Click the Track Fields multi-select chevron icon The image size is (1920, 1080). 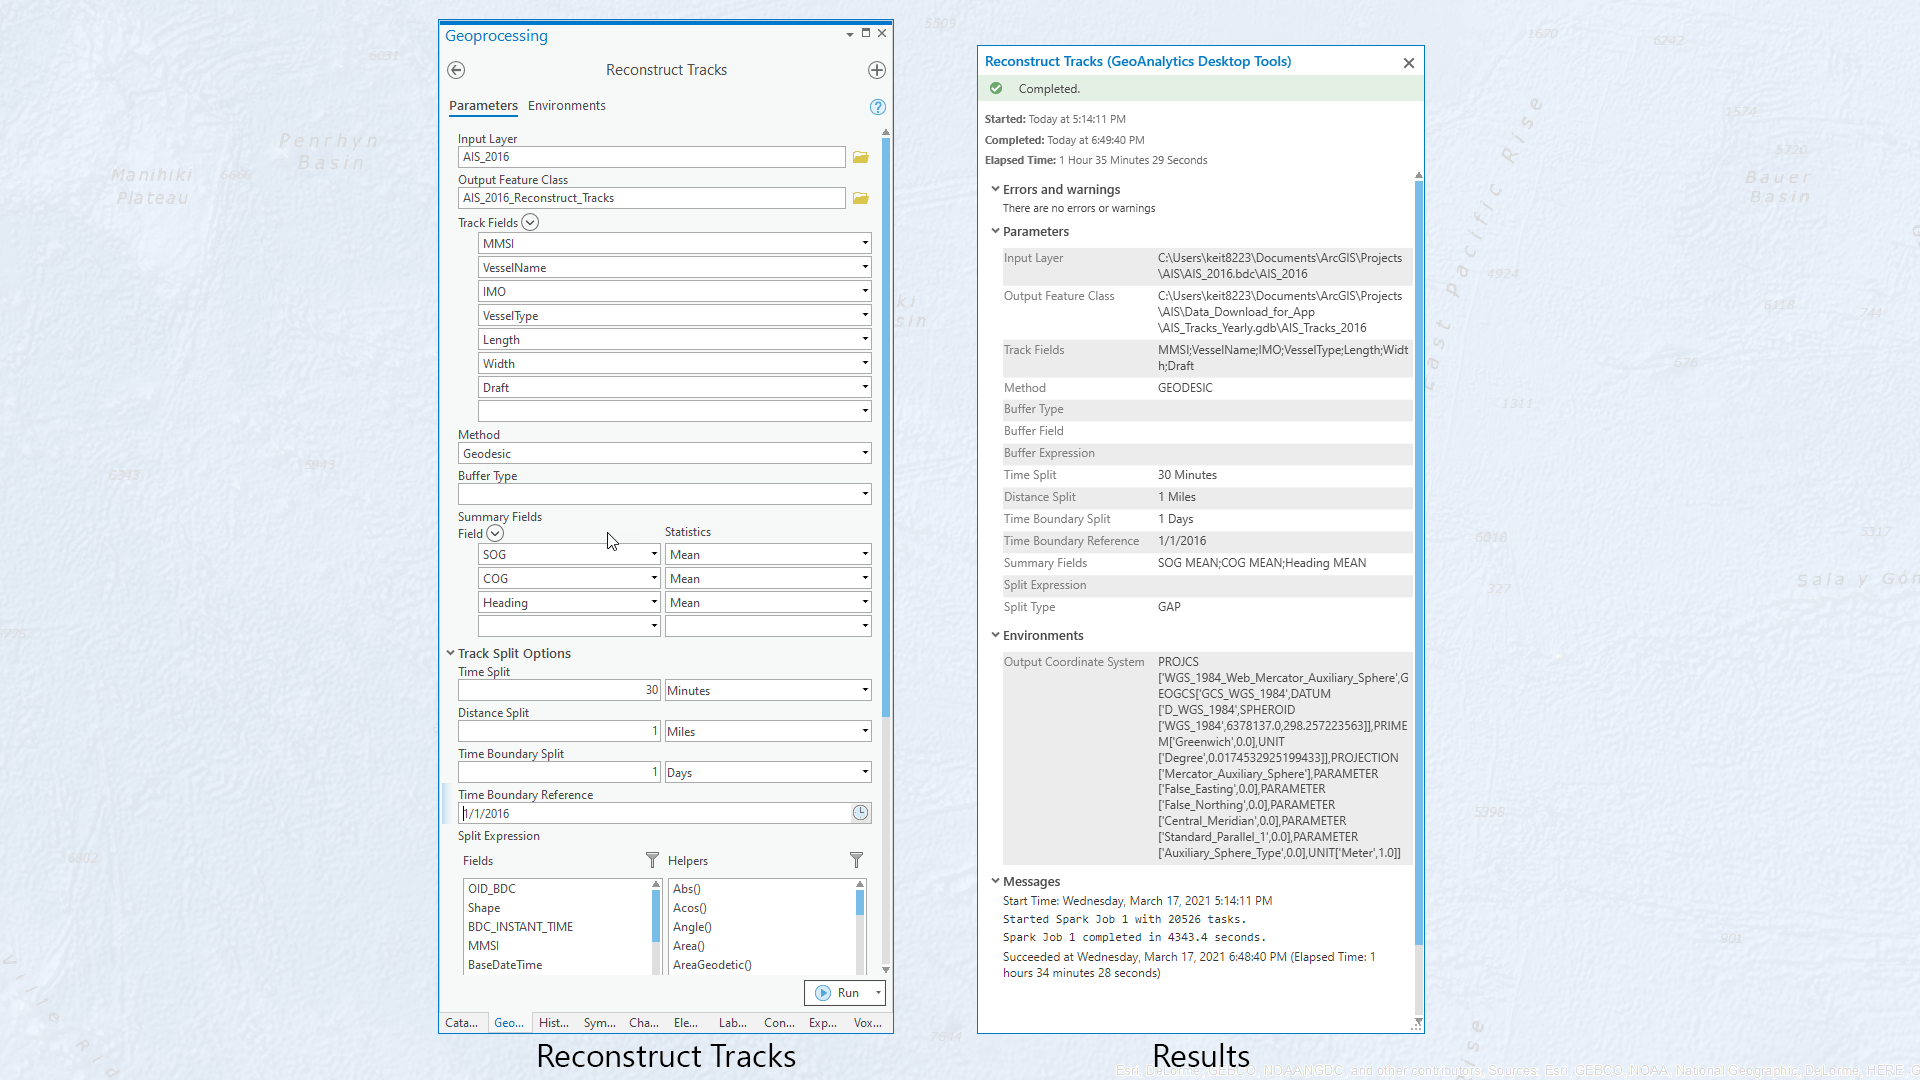[530, 223]
